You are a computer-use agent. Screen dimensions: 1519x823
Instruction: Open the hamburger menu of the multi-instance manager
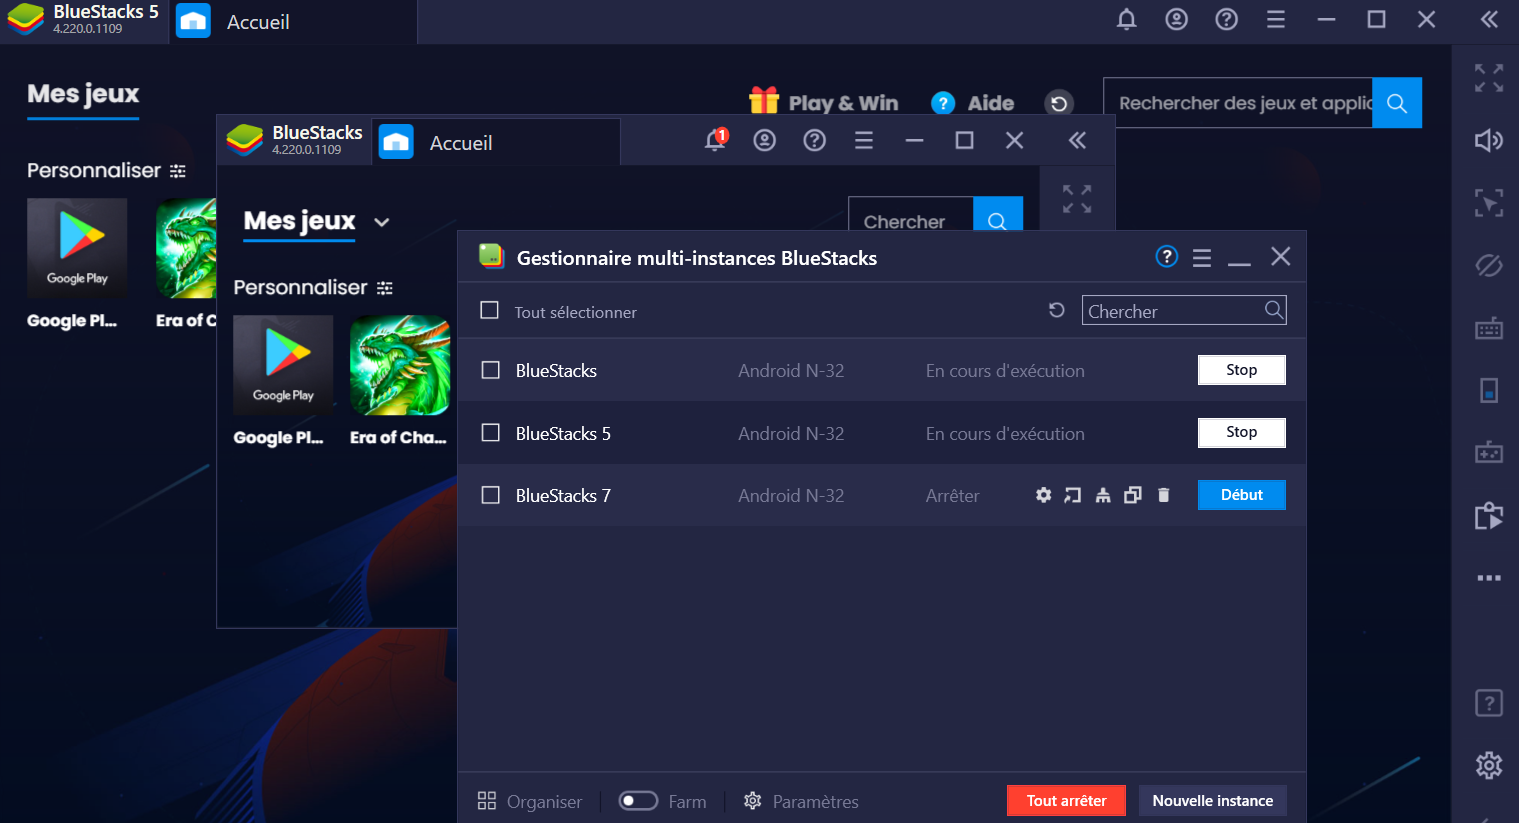point(1202,258)
